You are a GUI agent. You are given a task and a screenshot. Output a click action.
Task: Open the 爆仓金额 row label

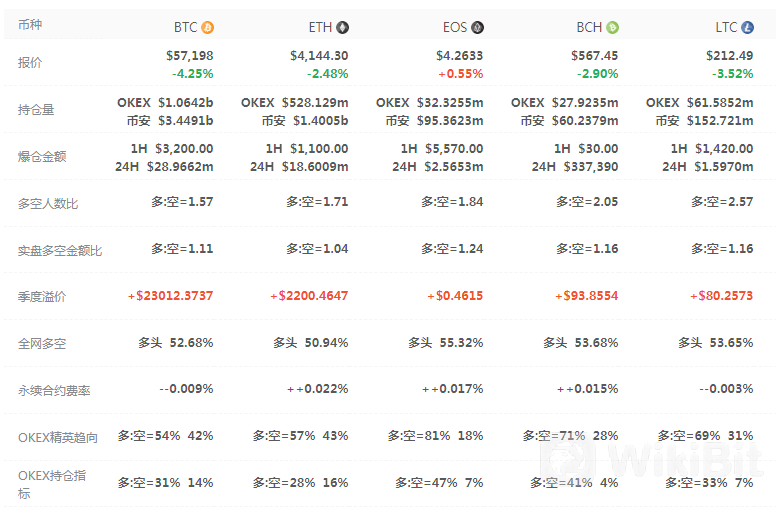coord(42,157)
